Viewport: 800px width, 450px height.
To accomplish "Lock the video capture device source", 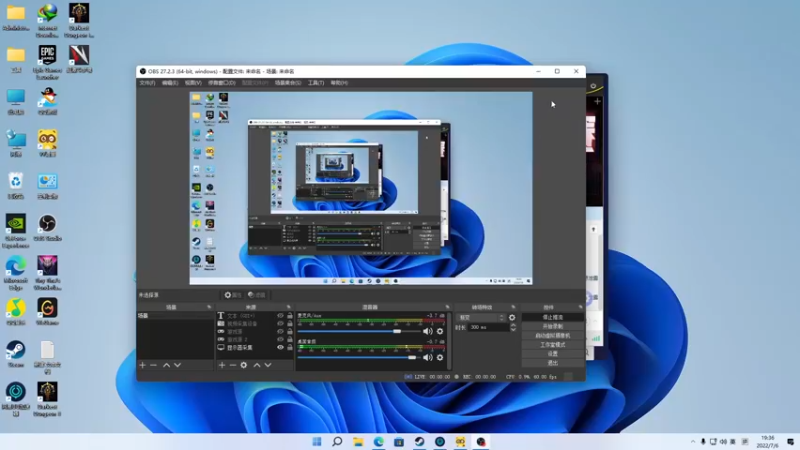I will pyautogui.click(x=290, y=323).
